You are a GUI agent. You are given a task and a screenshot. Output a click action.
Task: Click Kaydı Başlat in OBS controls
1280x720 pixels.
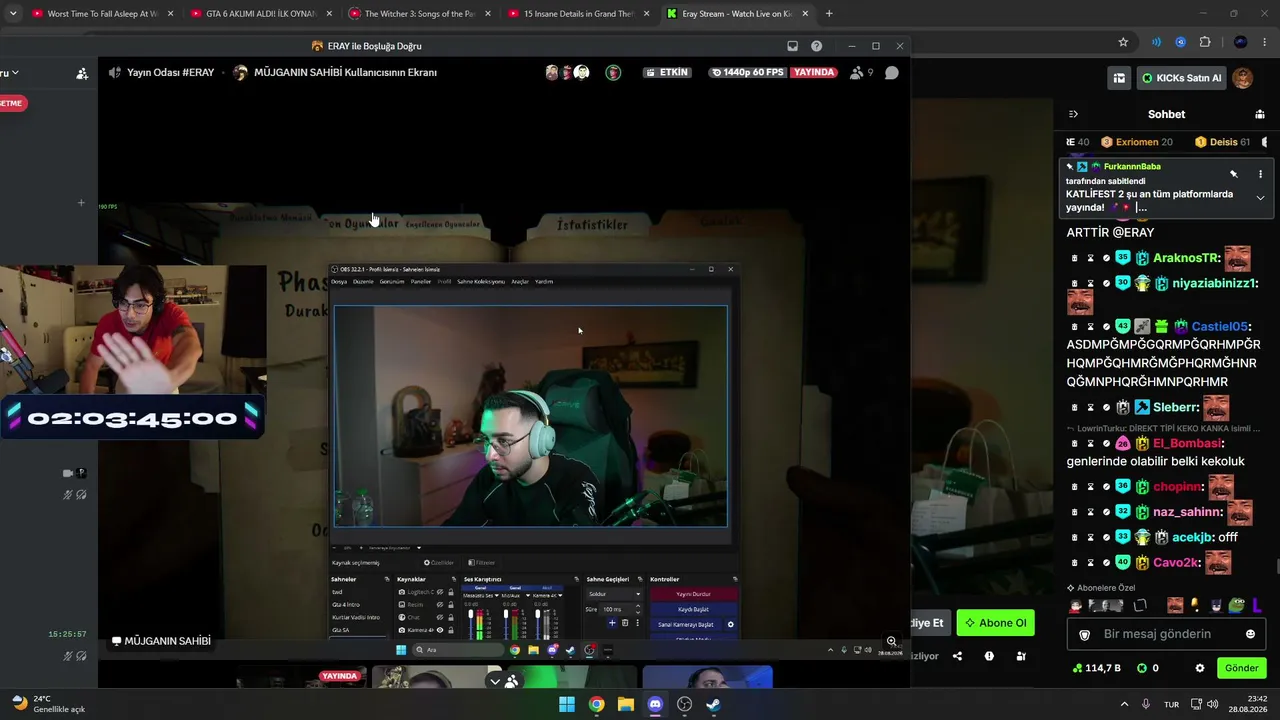694,609
